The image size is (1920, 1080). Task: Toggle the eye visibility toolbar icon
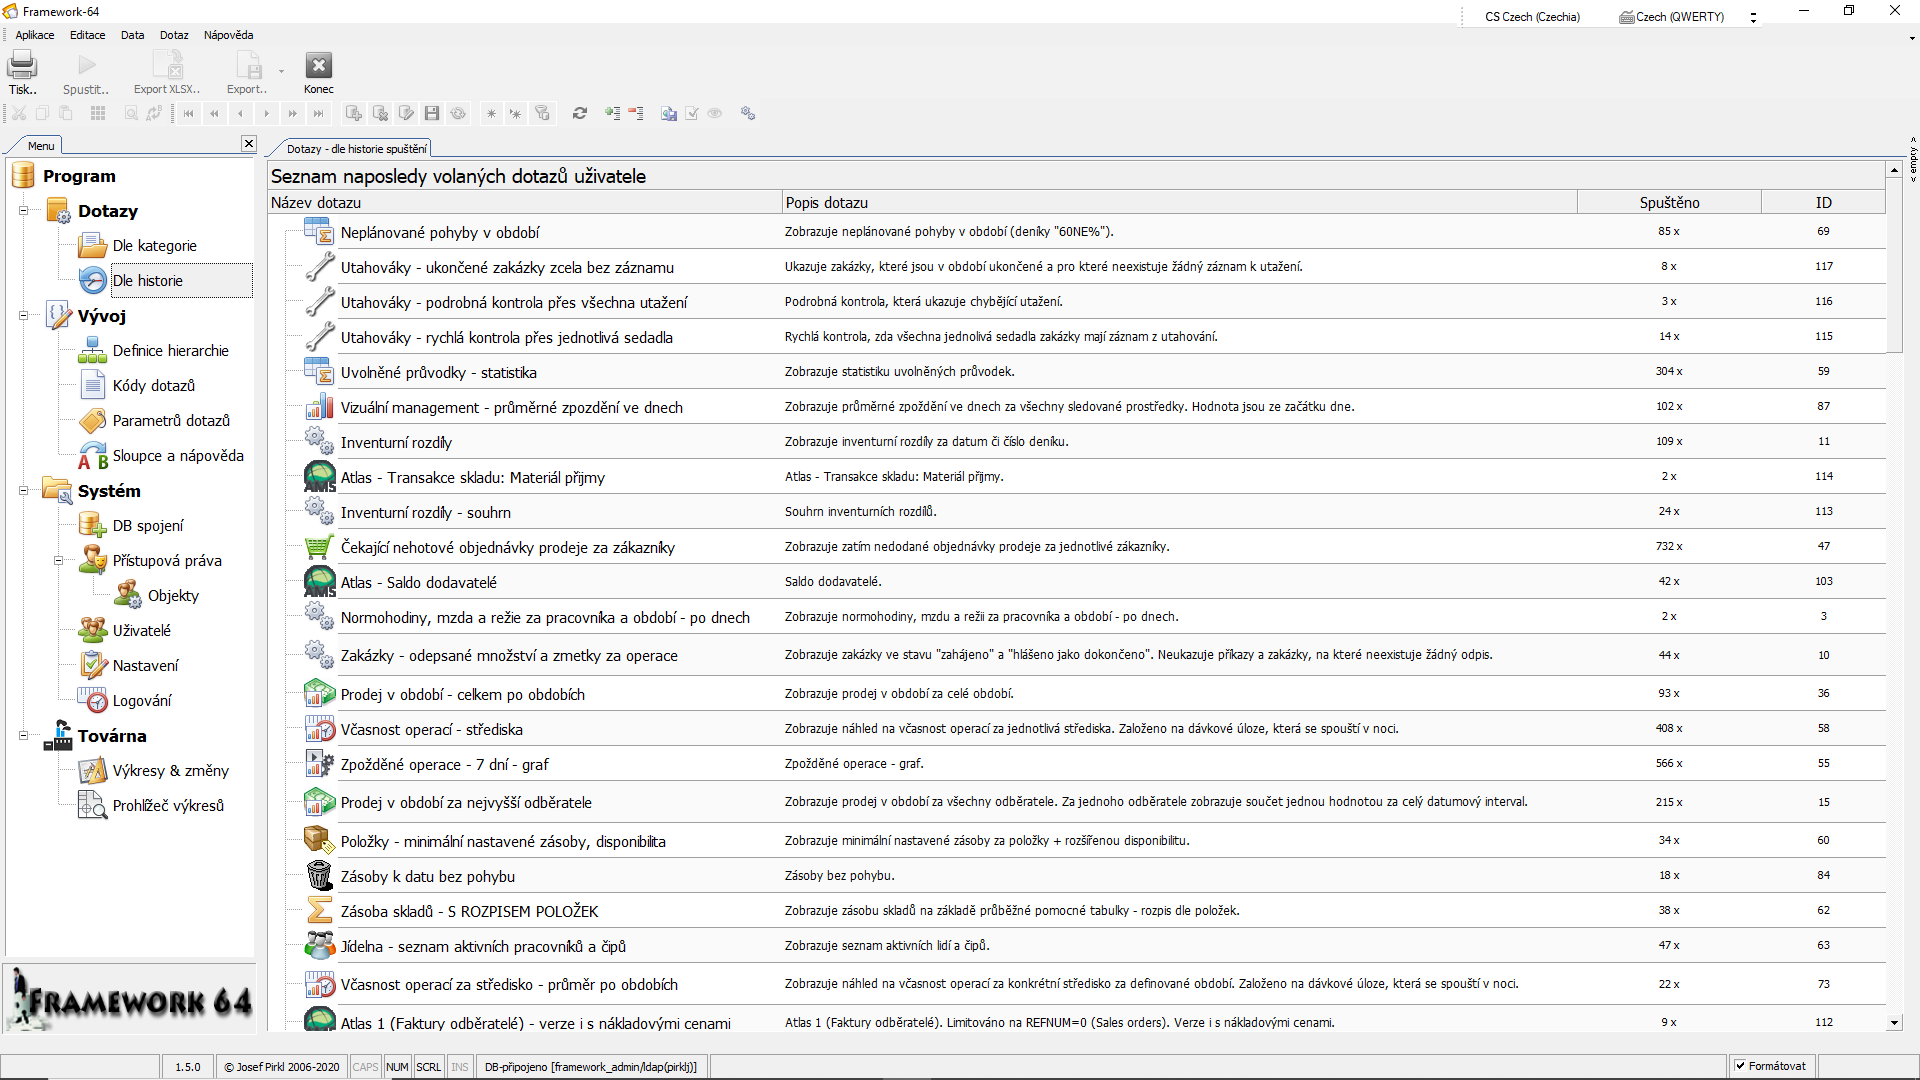coord(715,113)
